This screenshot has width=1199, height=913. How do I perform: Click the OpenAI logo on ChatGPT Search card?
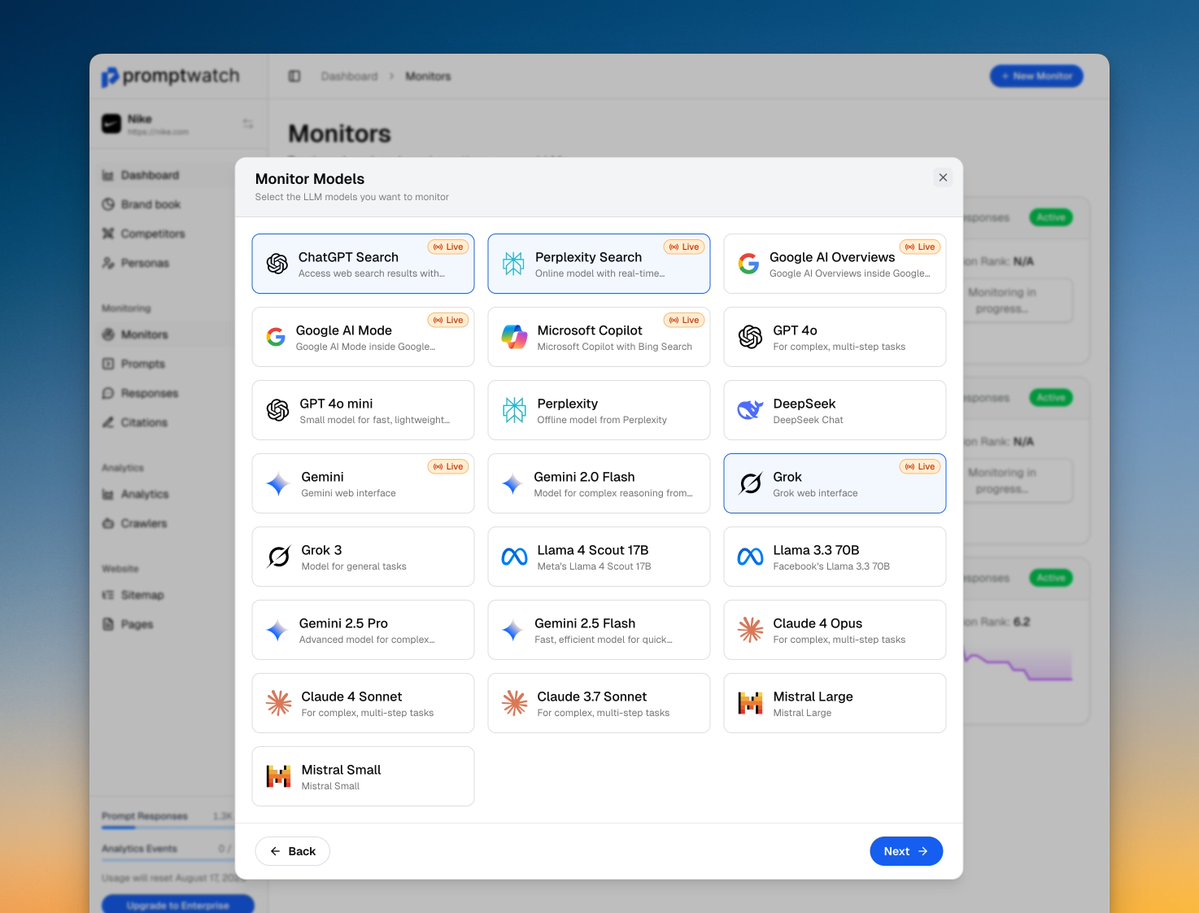[x=277, y=264]
